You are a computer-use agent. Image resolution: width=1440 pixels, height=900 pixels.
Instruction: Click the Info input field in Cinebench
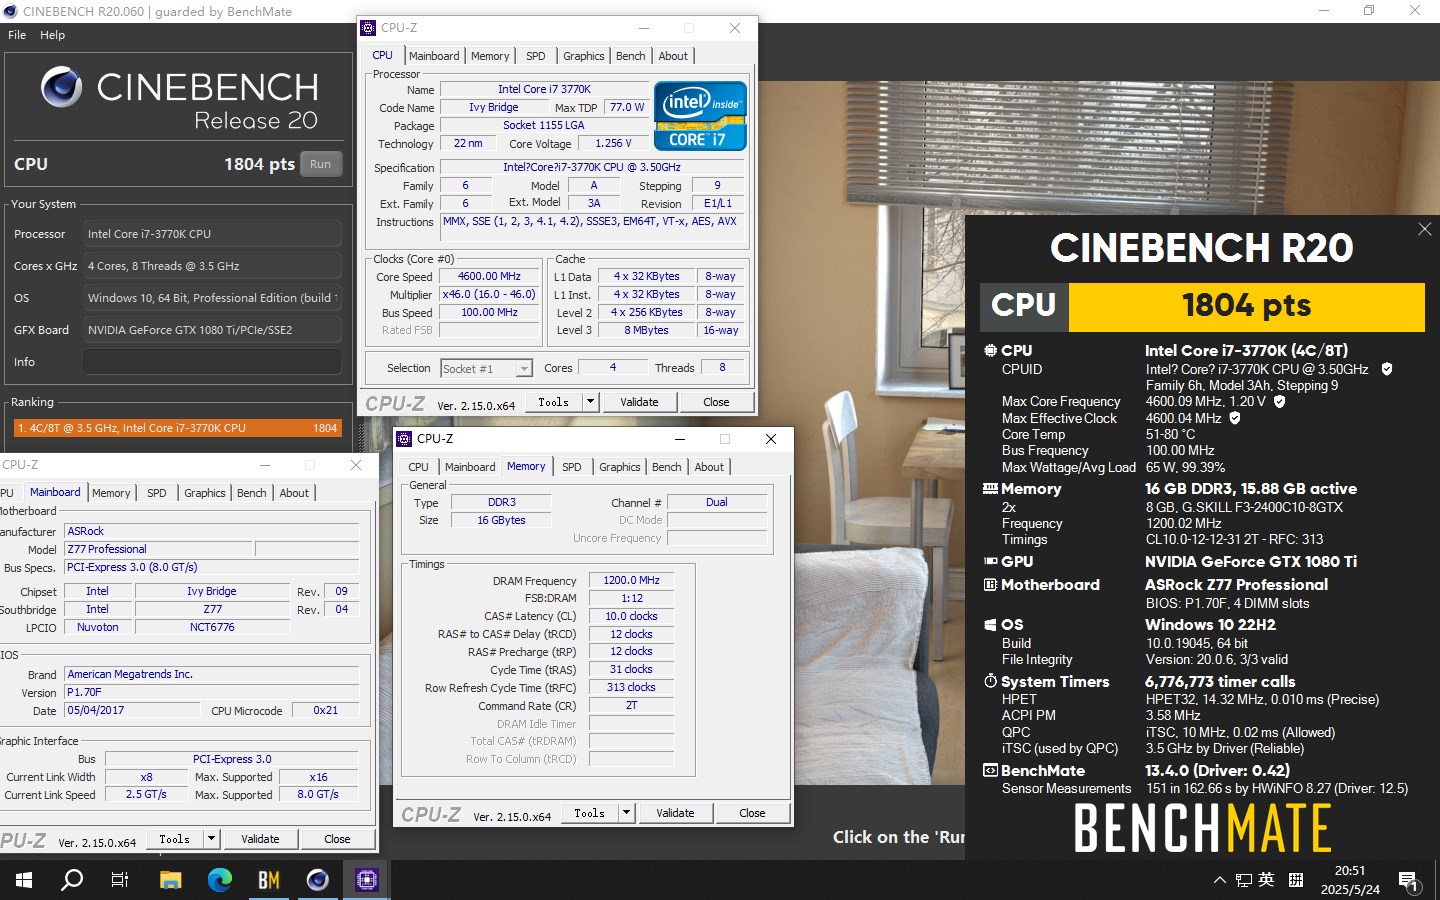(x=212, y=362)
